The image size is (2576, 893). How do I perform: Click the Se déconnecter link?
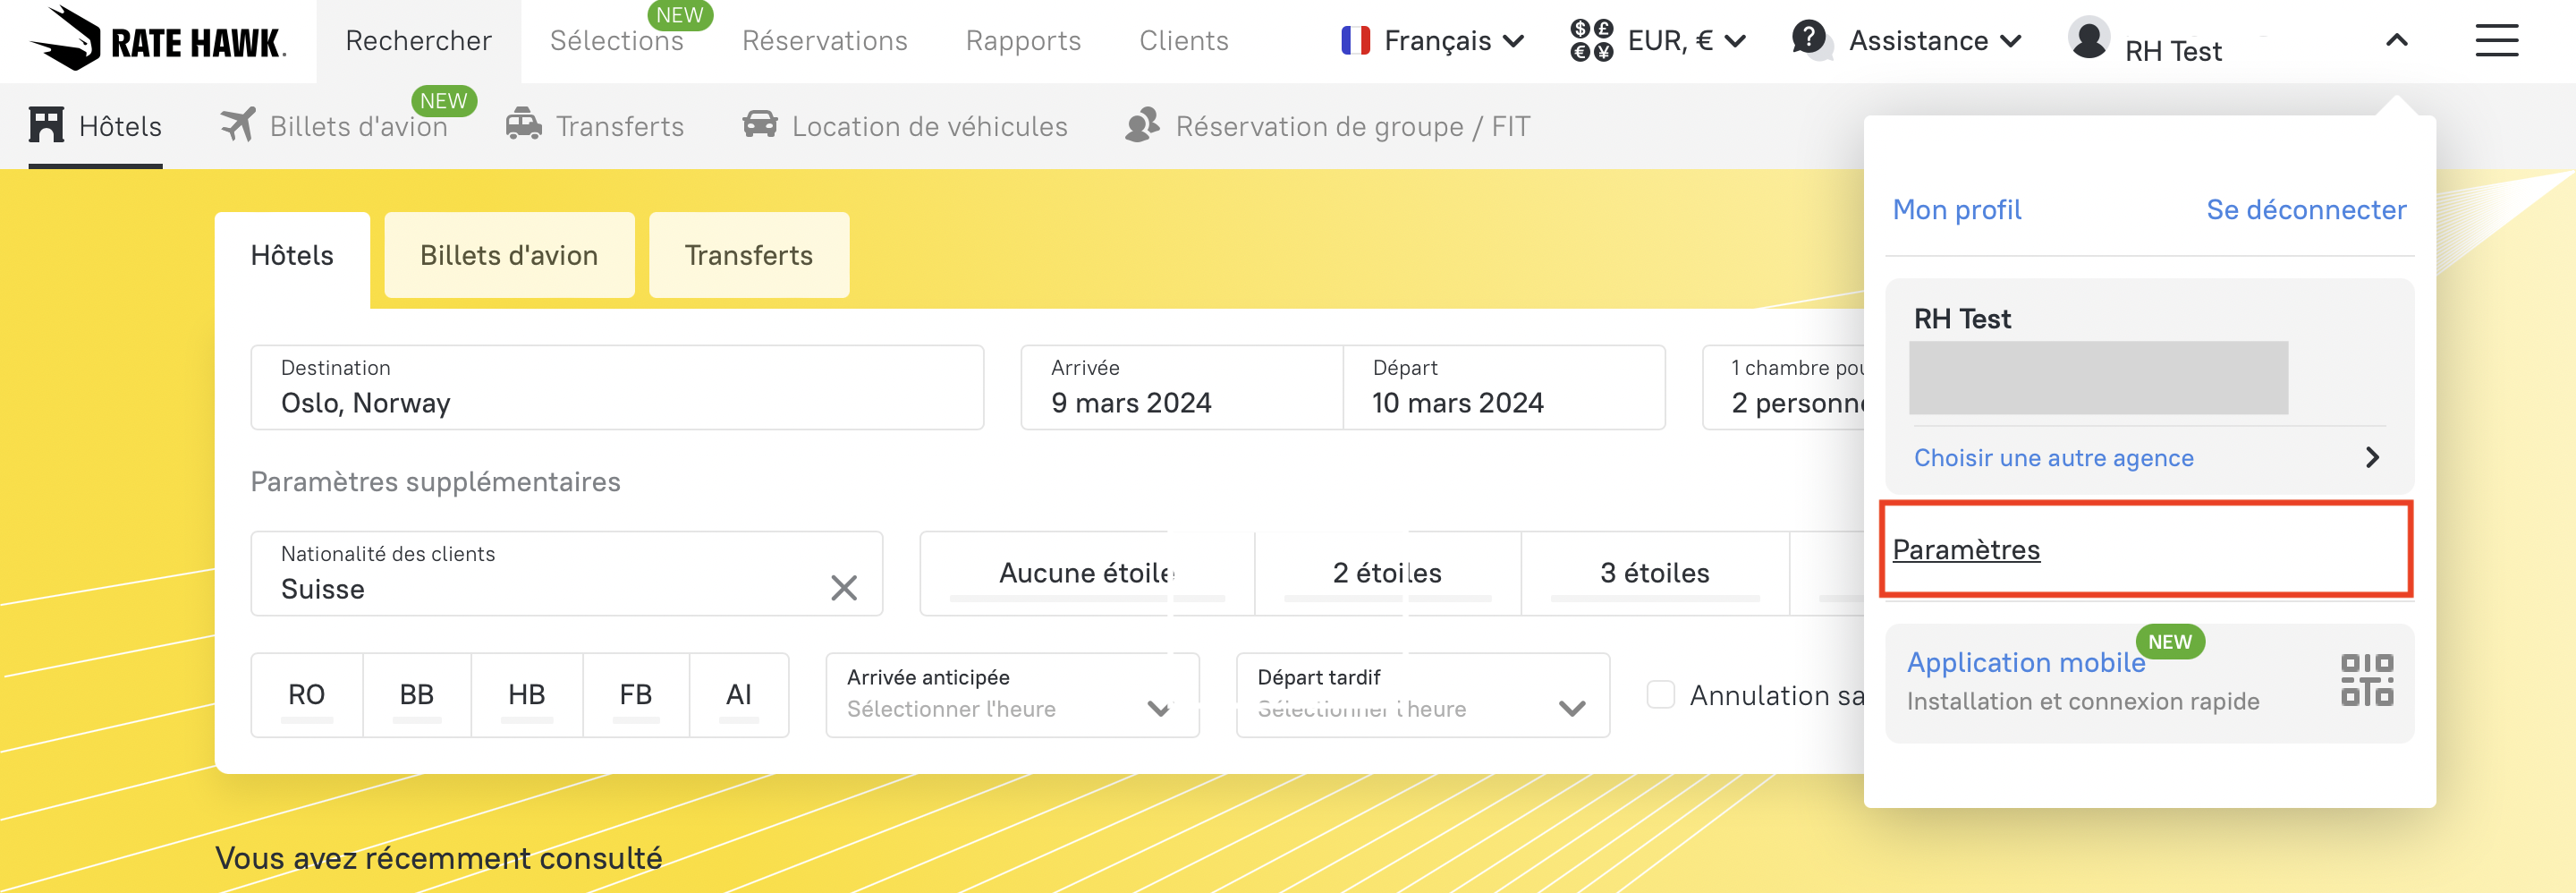[x=2305, y=210]
